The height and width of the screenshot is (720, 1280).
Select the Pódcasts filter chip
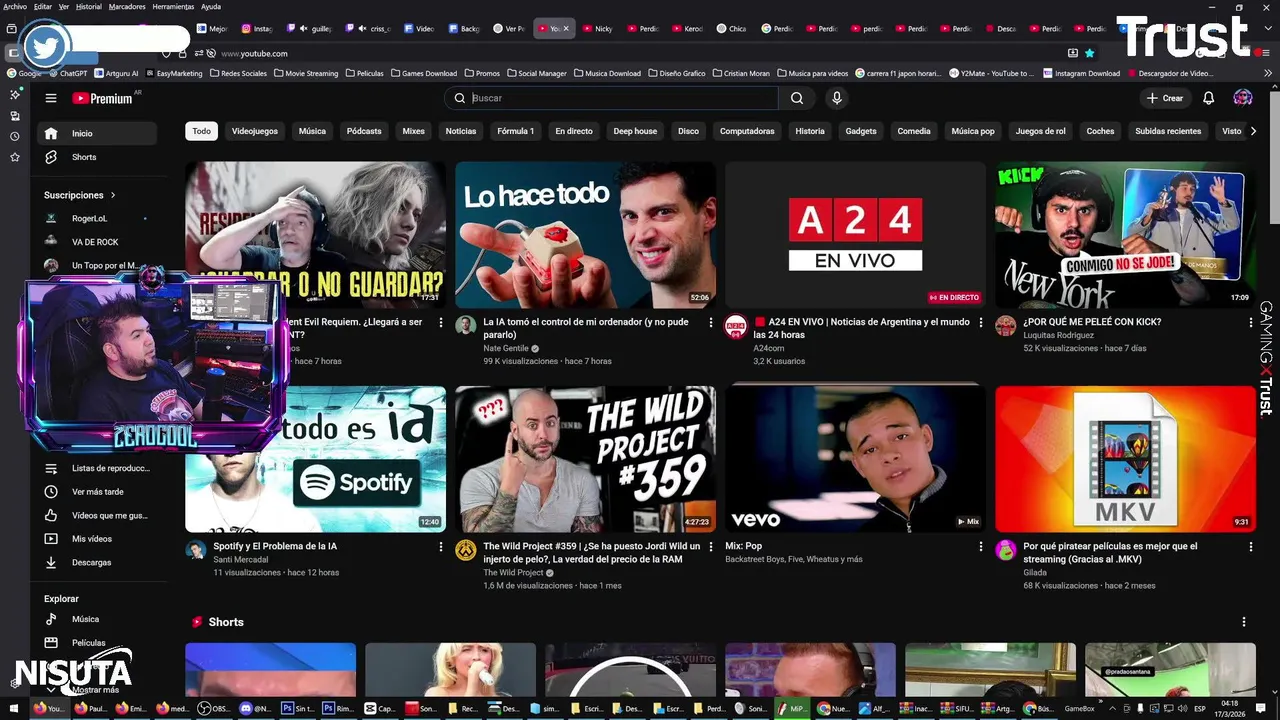tap(364, 131)
